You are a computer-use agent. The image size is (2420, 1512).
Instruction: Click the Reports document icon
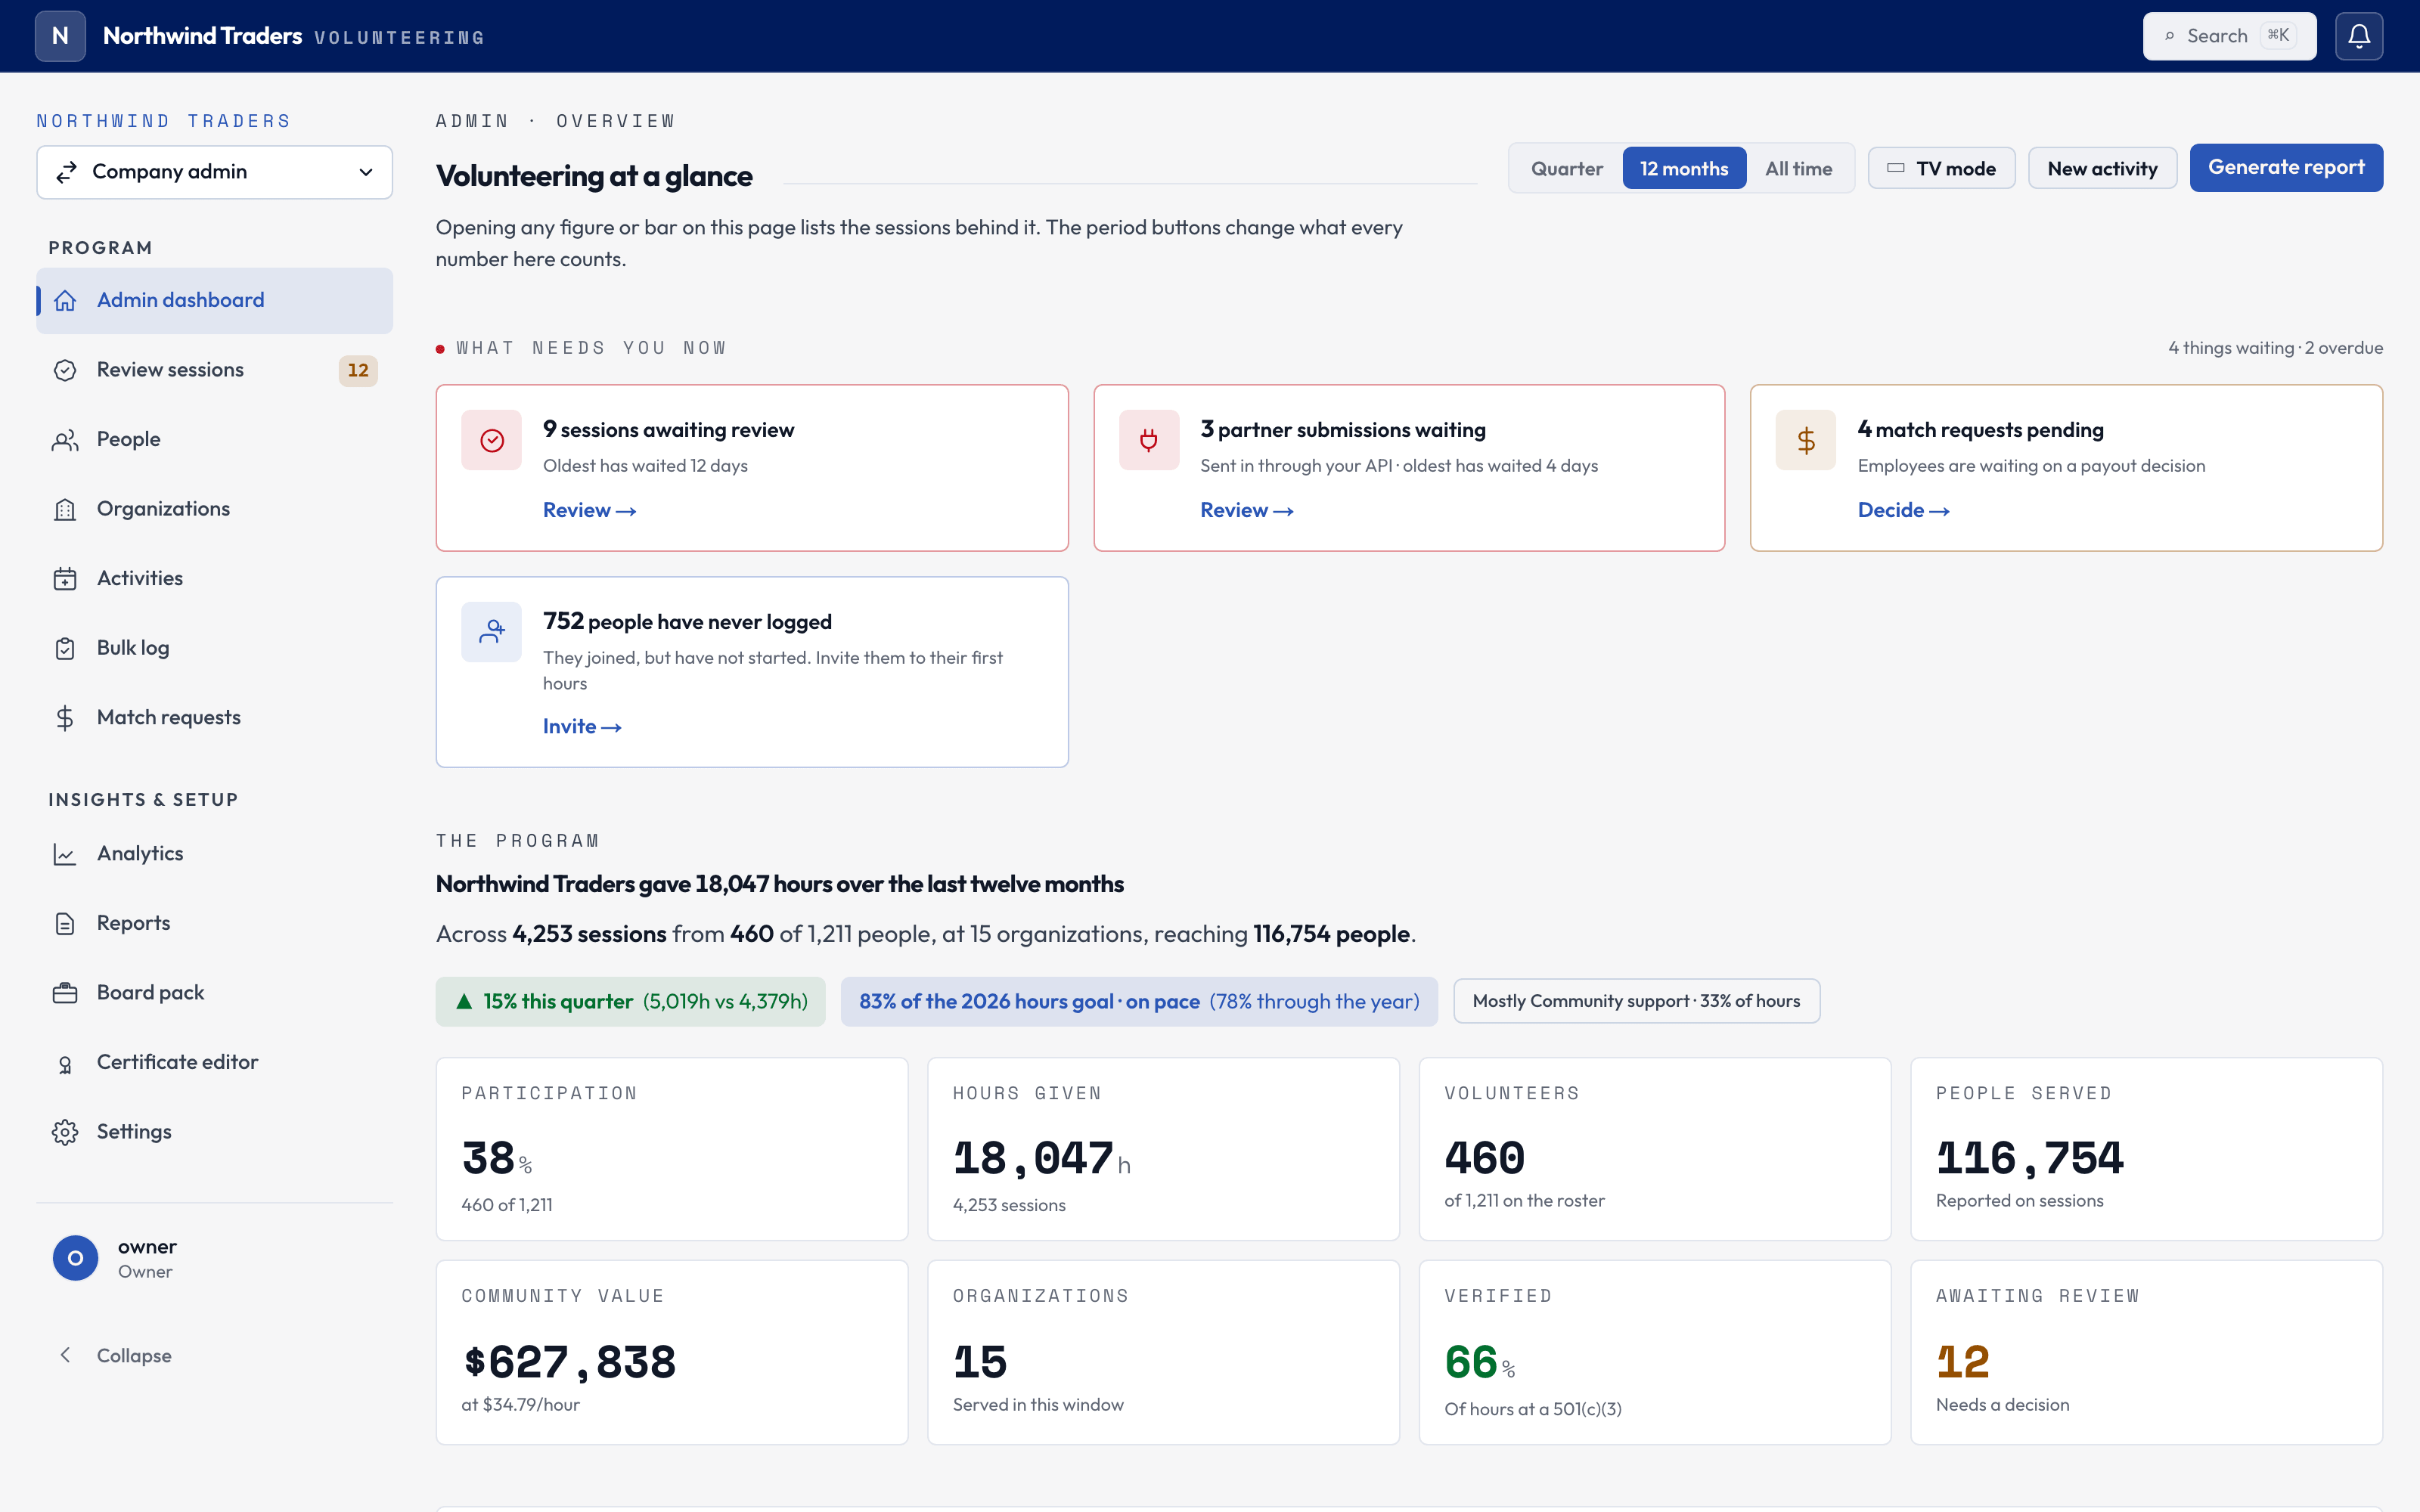65,923
